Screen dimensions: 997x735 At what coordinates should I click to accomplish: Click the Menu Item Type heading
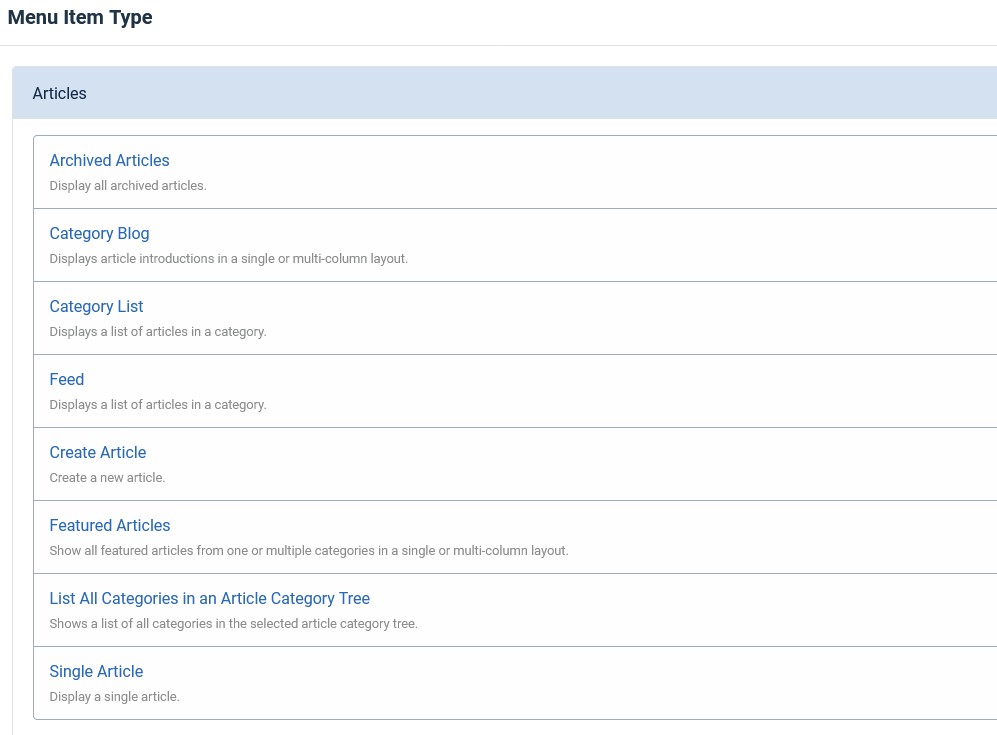coord(80,17)
